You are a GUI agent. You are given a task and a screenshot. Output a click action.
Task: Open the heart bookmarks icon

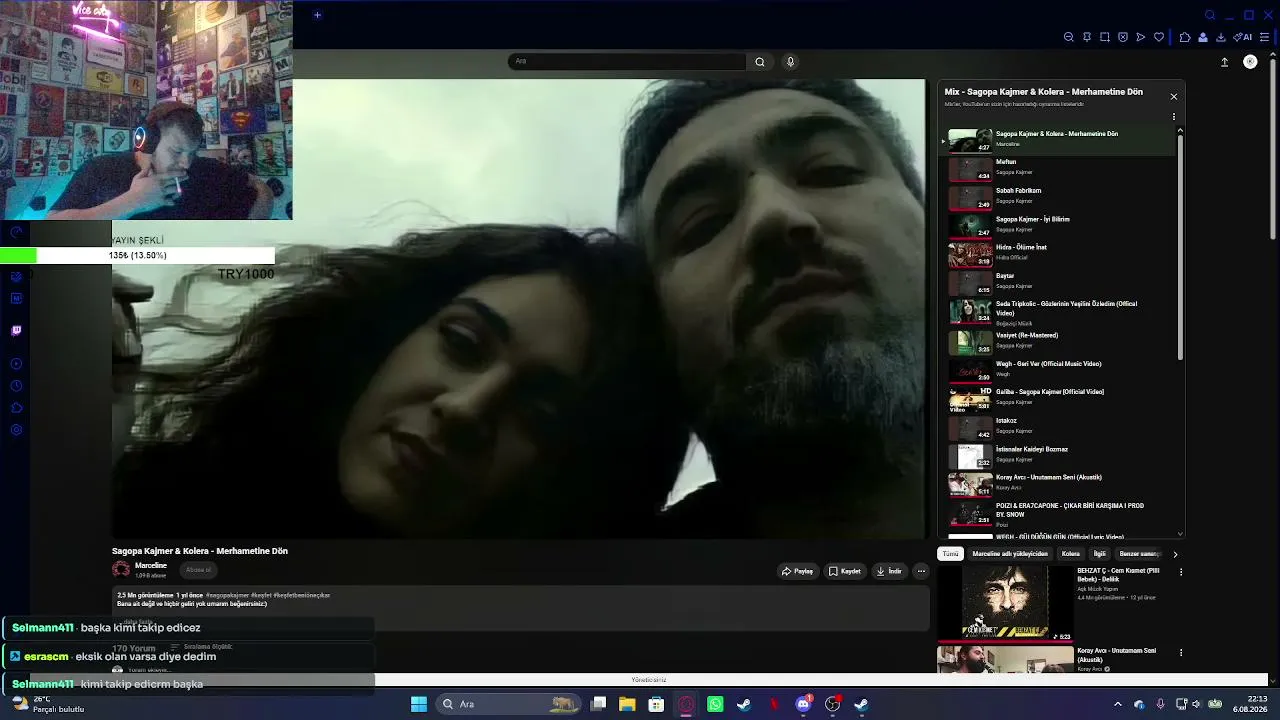click(1159, 37)
